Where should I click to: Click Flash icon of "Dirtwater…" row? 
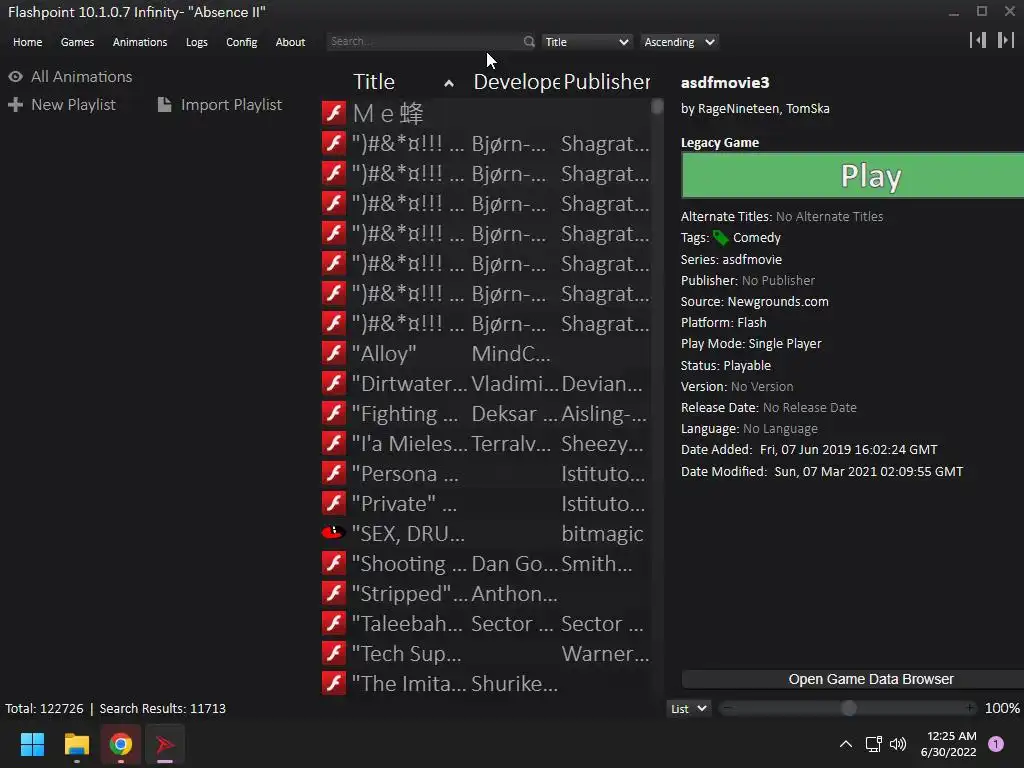334,383
